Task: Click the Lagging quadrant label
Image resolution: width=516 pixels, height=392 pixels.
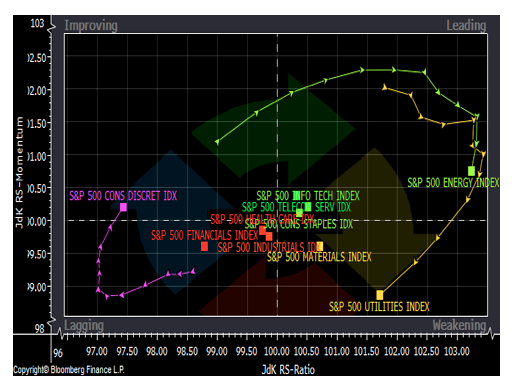Action: (x=84, y=325)
